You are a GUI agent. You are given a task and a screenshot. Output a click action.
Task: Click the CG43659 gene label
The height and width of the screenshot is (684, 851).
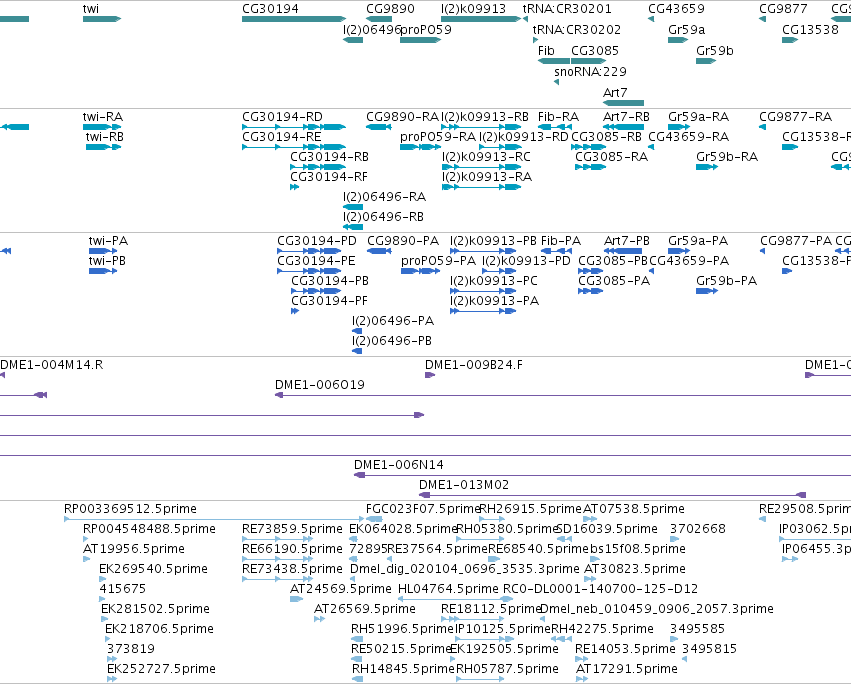[676, 9]
